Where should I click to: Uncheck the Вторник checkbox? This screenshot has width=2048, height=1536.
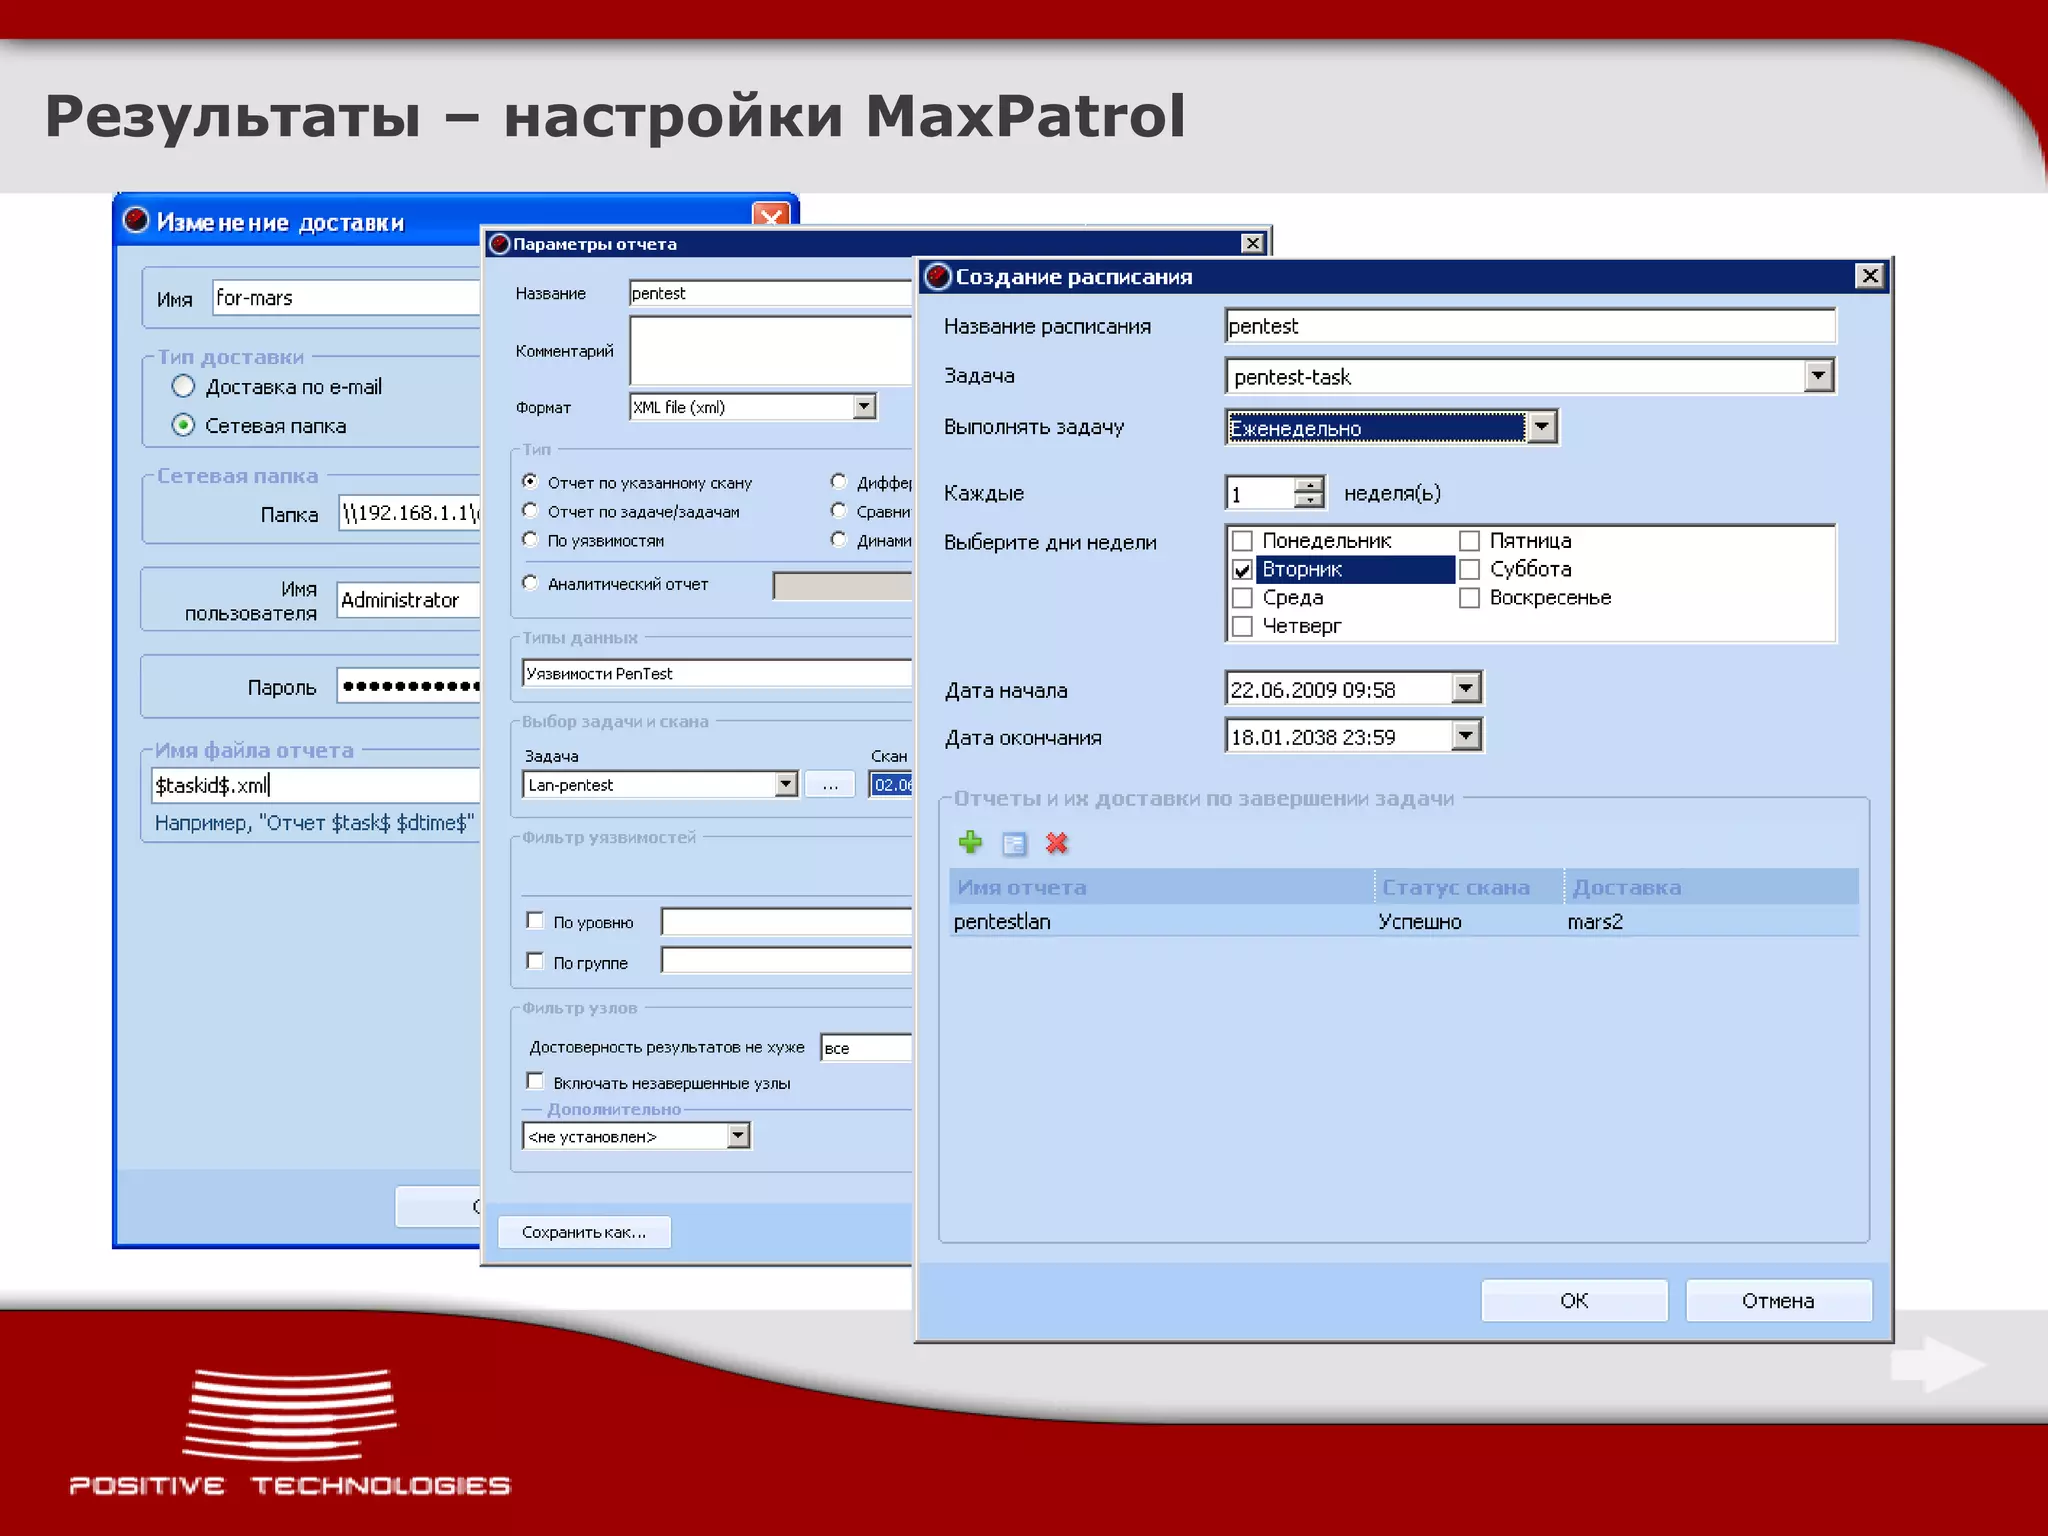(1242, 569)
